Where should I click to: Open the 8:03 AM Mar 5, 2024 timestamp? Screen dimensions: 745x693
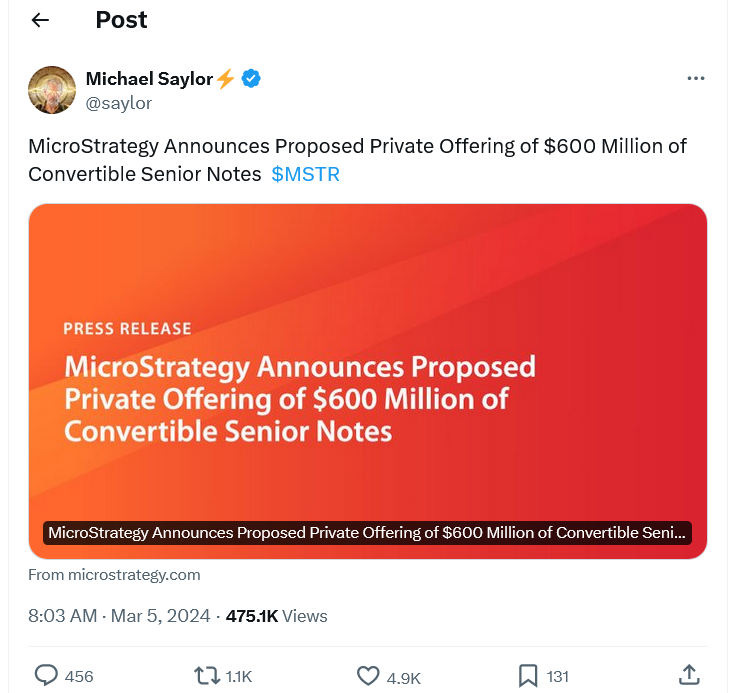coord(119,616)
